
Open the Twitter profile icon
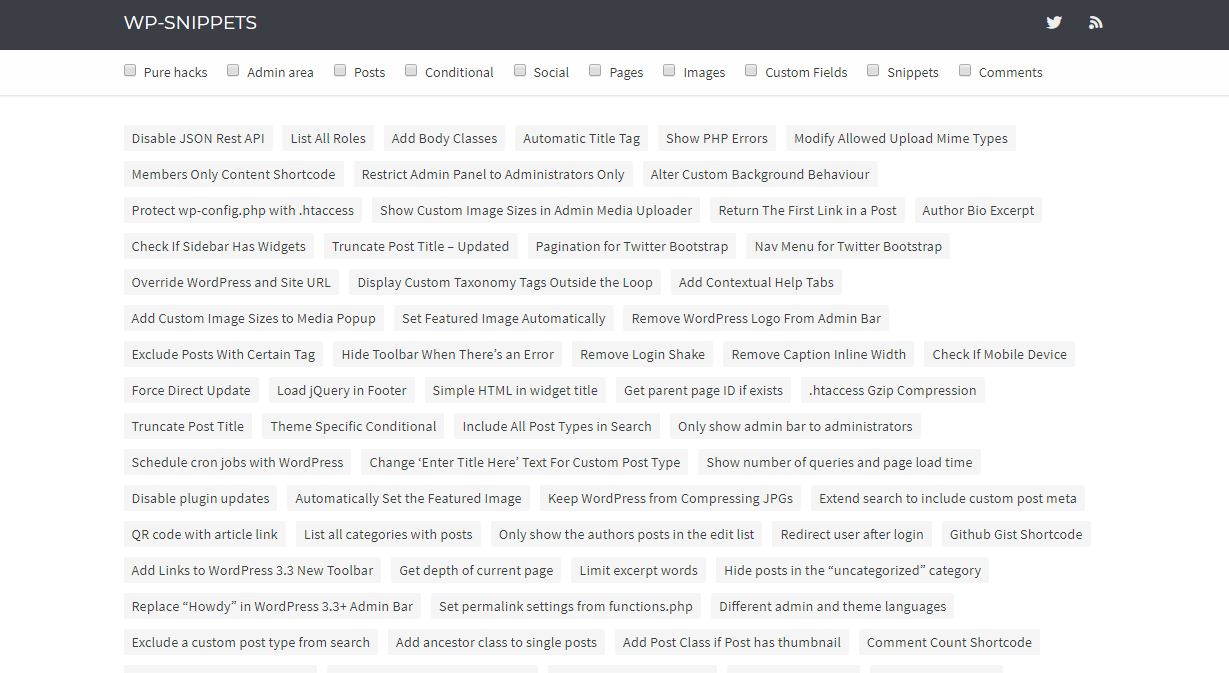(x=1054, y=22)
